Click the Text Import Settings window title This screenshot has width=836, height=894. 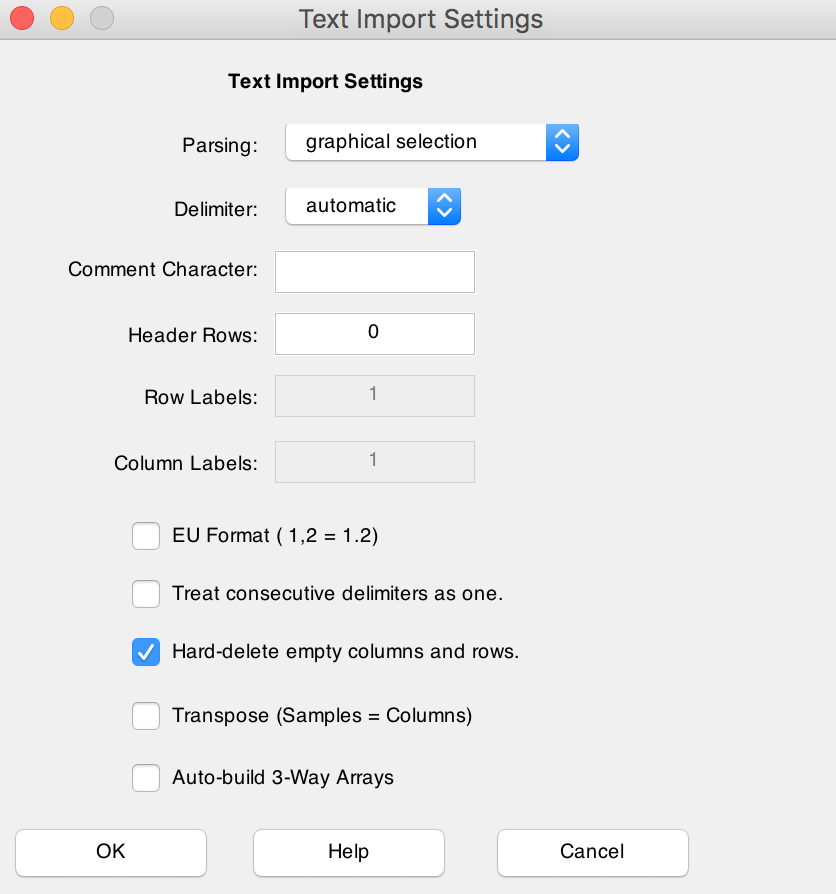coord(420,19)
